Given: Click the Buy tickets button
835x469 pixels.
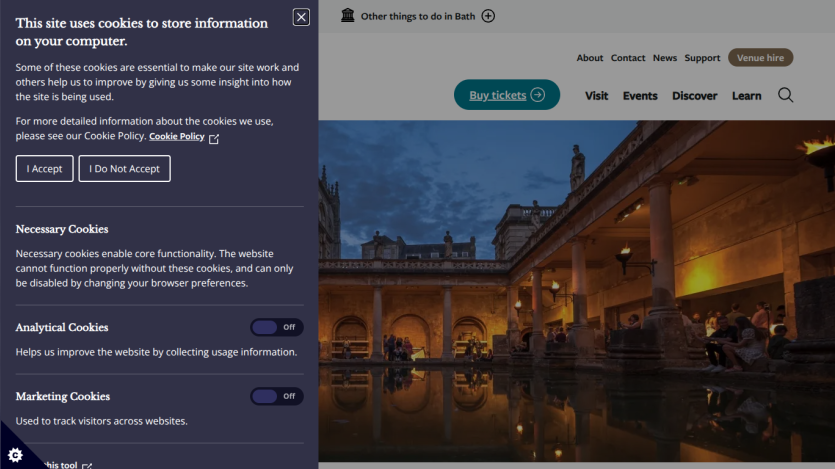Looking at the screenshot, I should [x=506, y=95].
